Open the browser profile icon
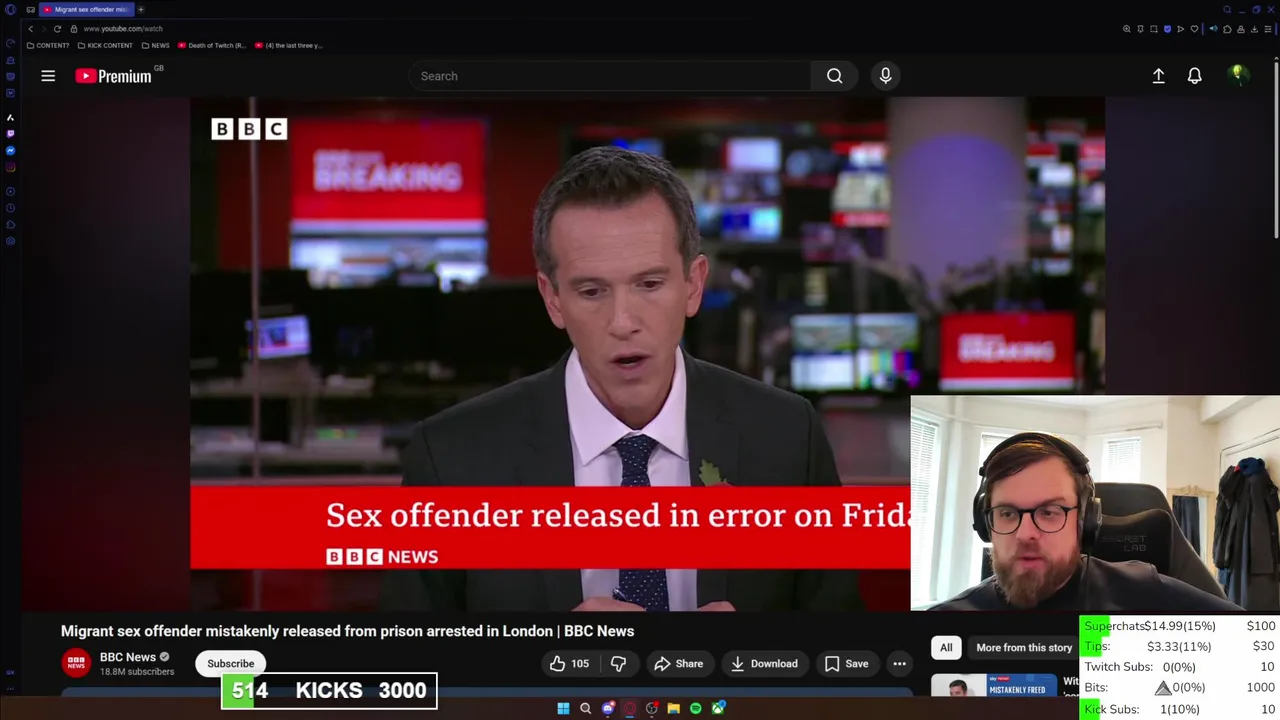The height and width of the screenshot is (720, 1280). (1241, 29)
